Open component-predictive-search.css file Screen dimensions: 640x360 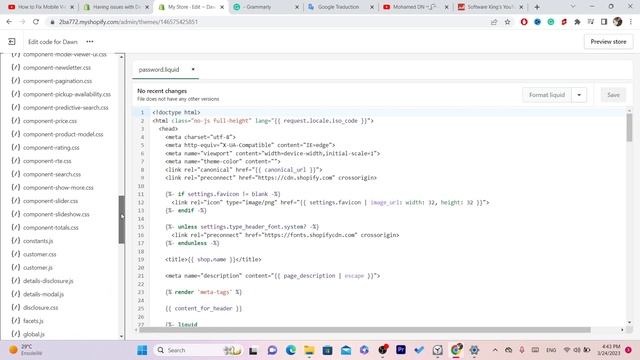coord(65,108)
